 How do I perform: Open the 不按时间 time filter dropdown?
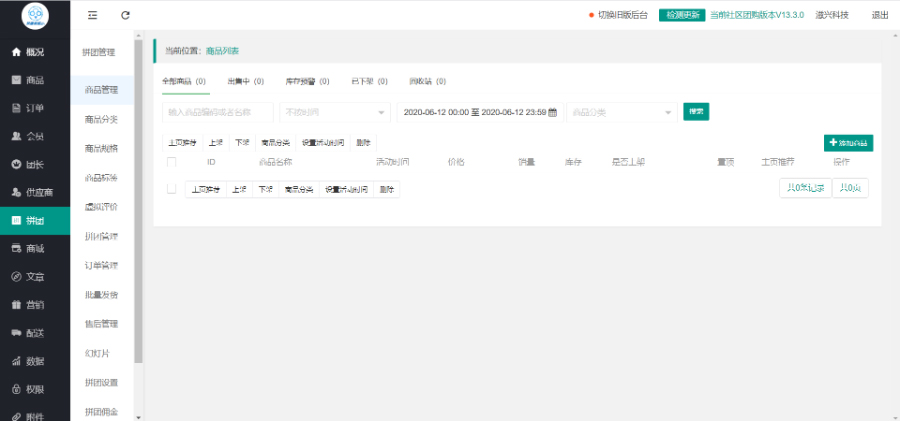(x=335, y=113)
